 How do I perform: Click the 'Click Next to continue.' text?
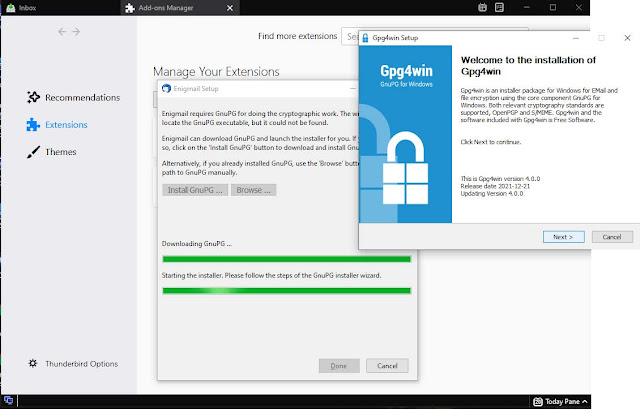point(491,142)
